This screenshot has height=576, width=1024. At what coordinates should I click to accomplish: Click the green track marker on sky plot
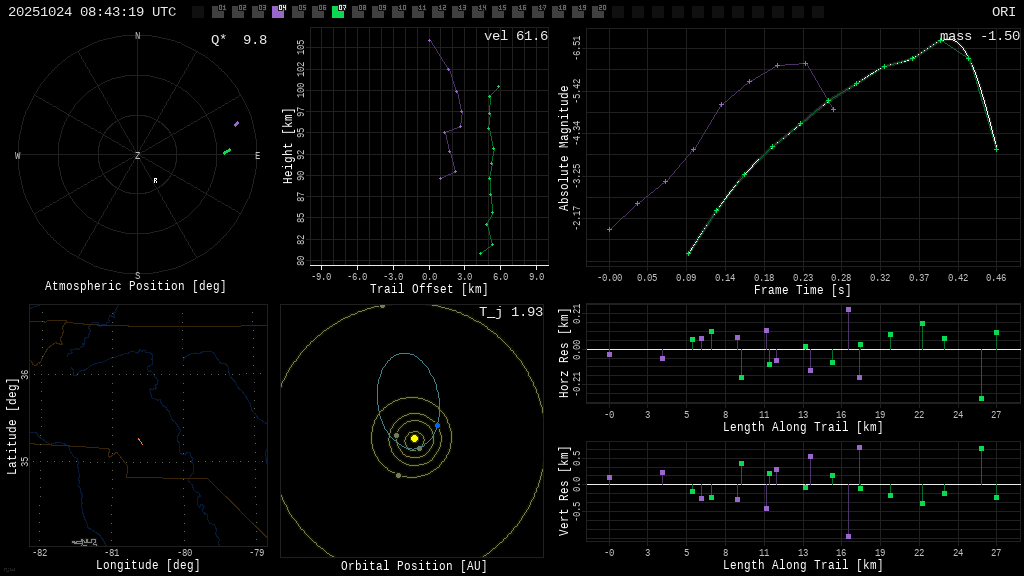[227, 152]
